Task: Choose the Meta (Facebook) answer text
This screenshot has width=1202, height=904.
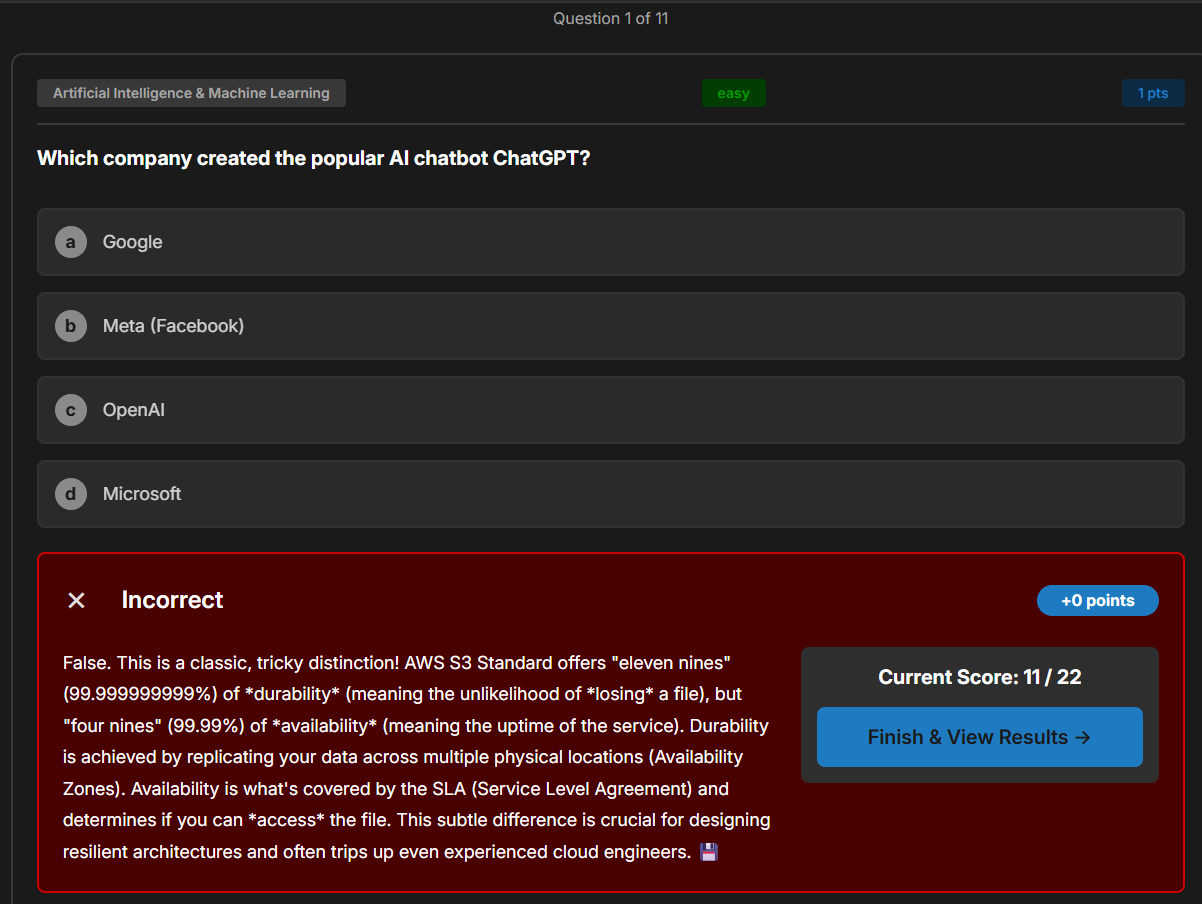Action: 173,326
